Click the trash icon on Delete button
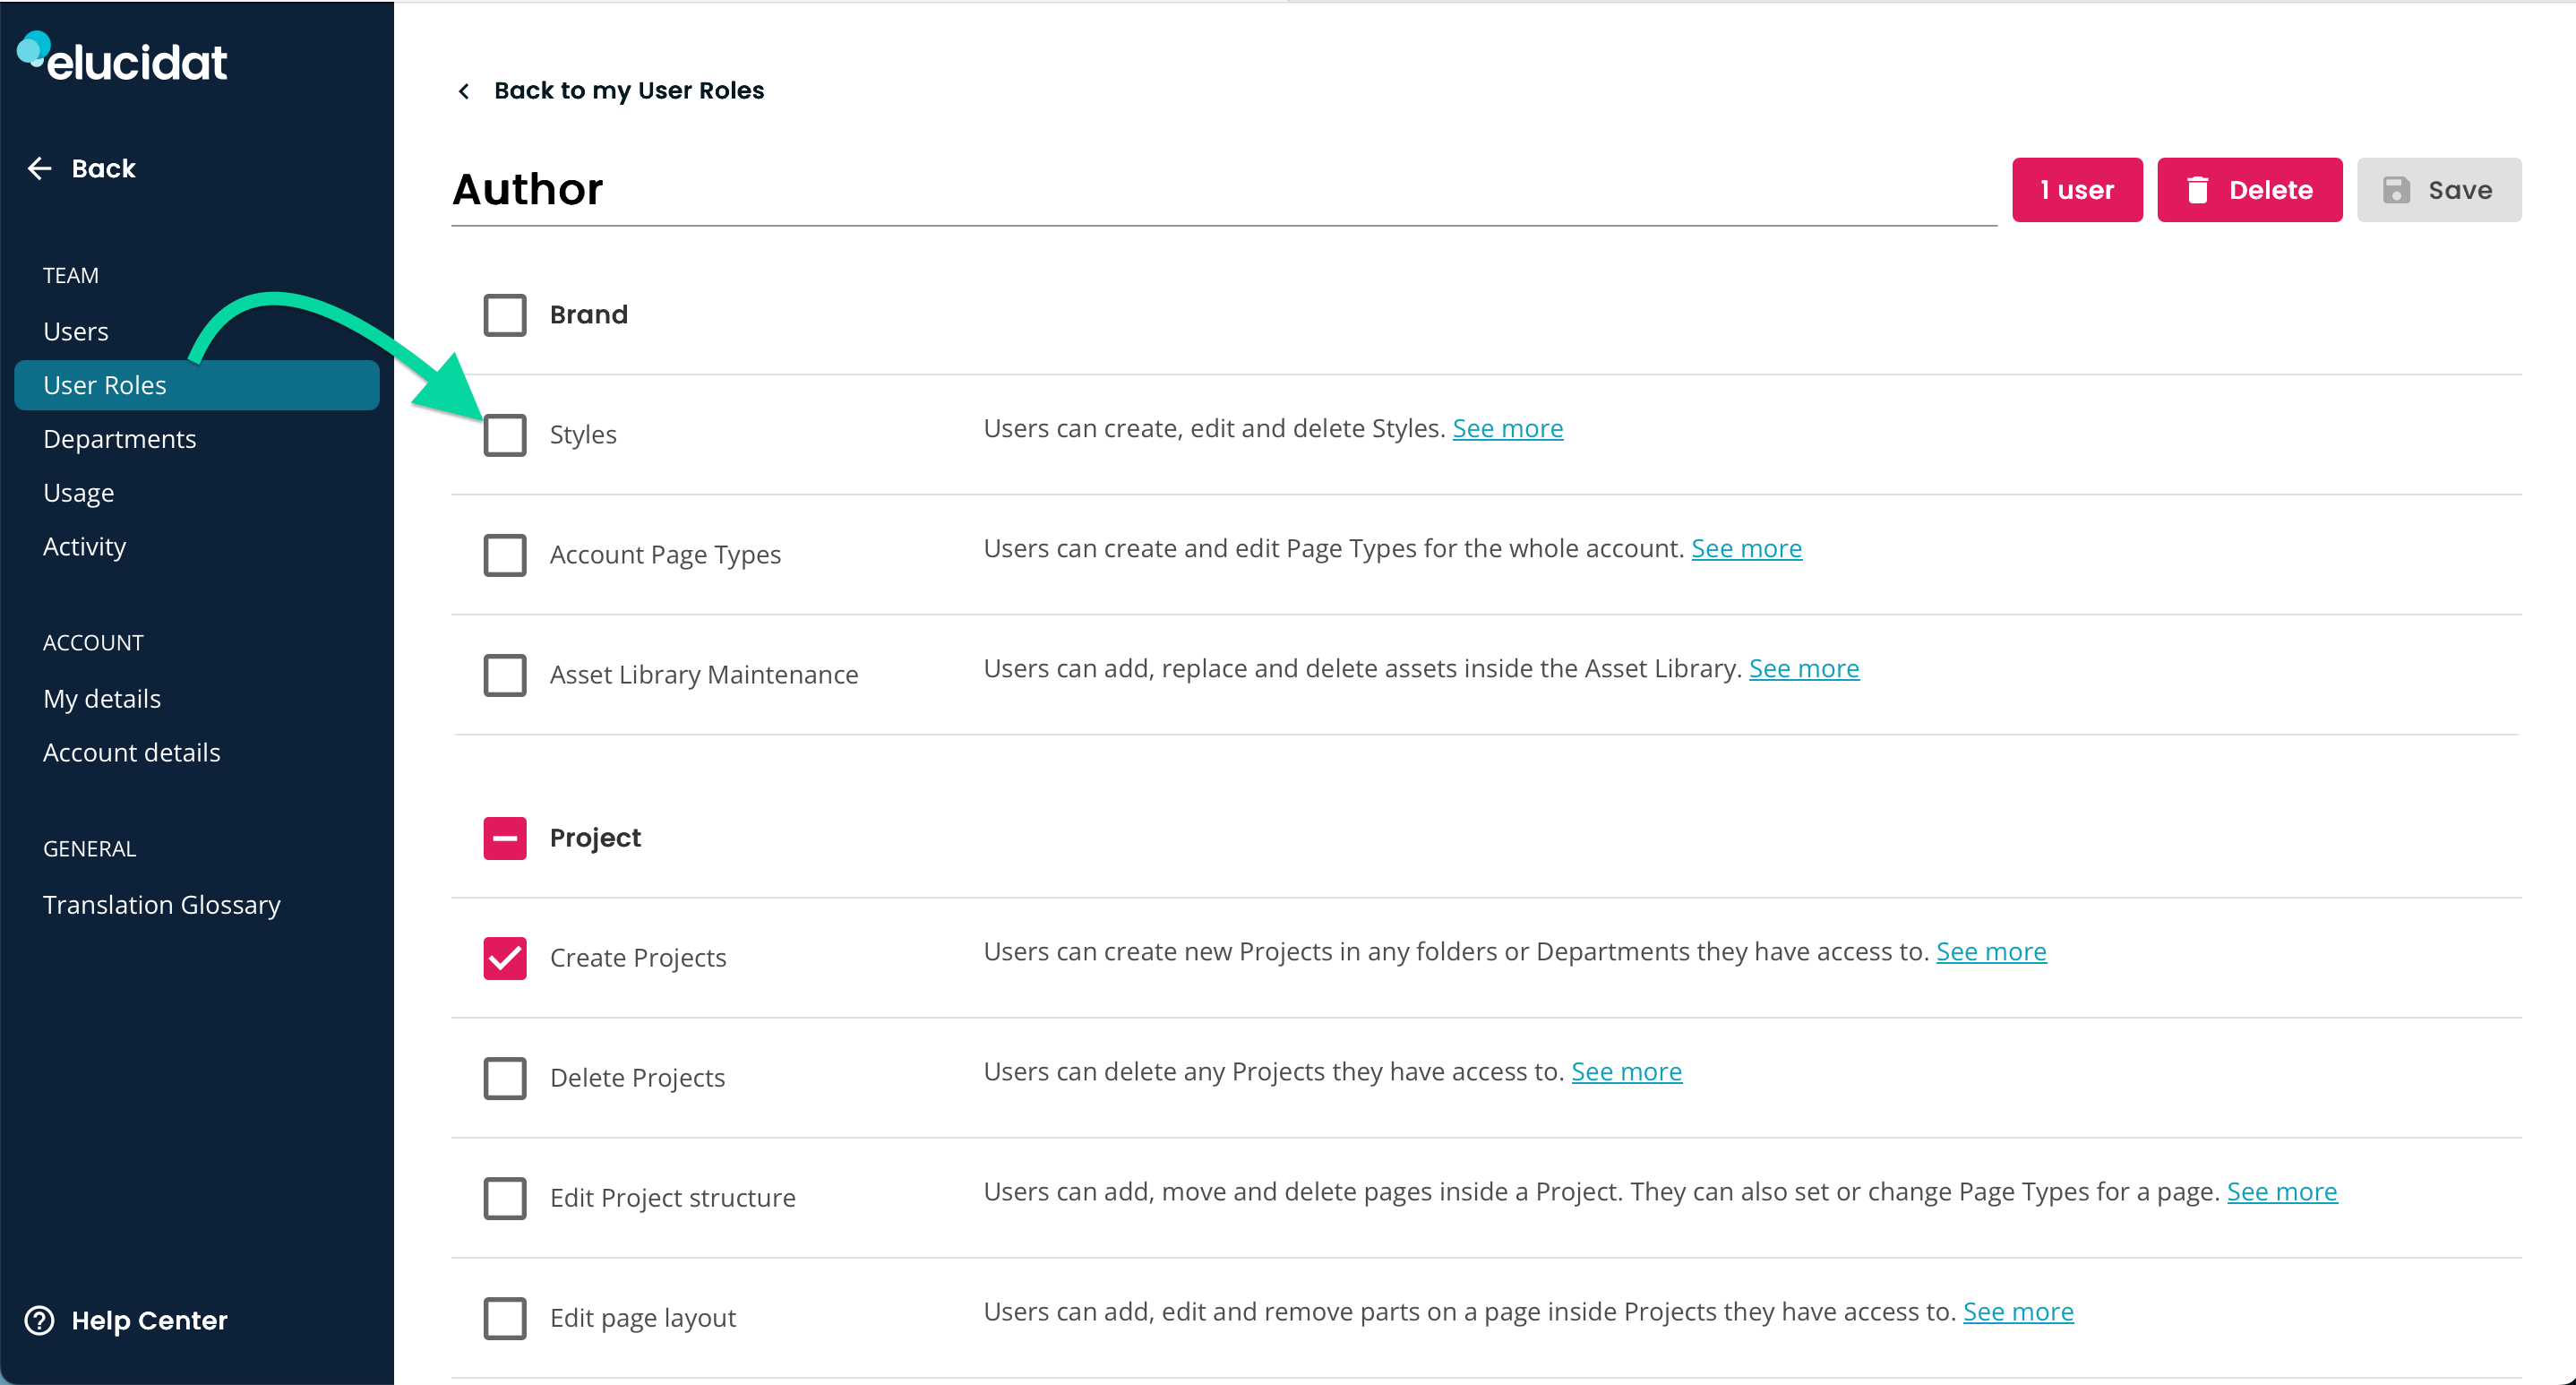2576x1385 pixels. pyautogui.click(x=2197, y=190)
